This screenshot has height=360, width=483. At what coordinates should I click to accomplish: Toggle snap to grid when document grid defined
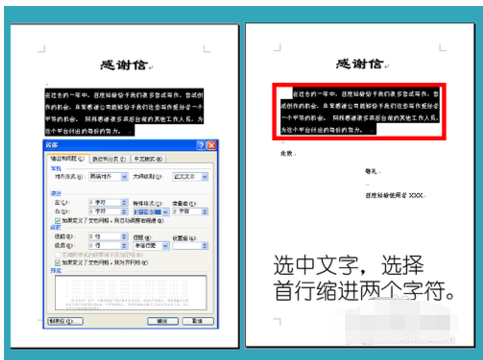[58, 263]
